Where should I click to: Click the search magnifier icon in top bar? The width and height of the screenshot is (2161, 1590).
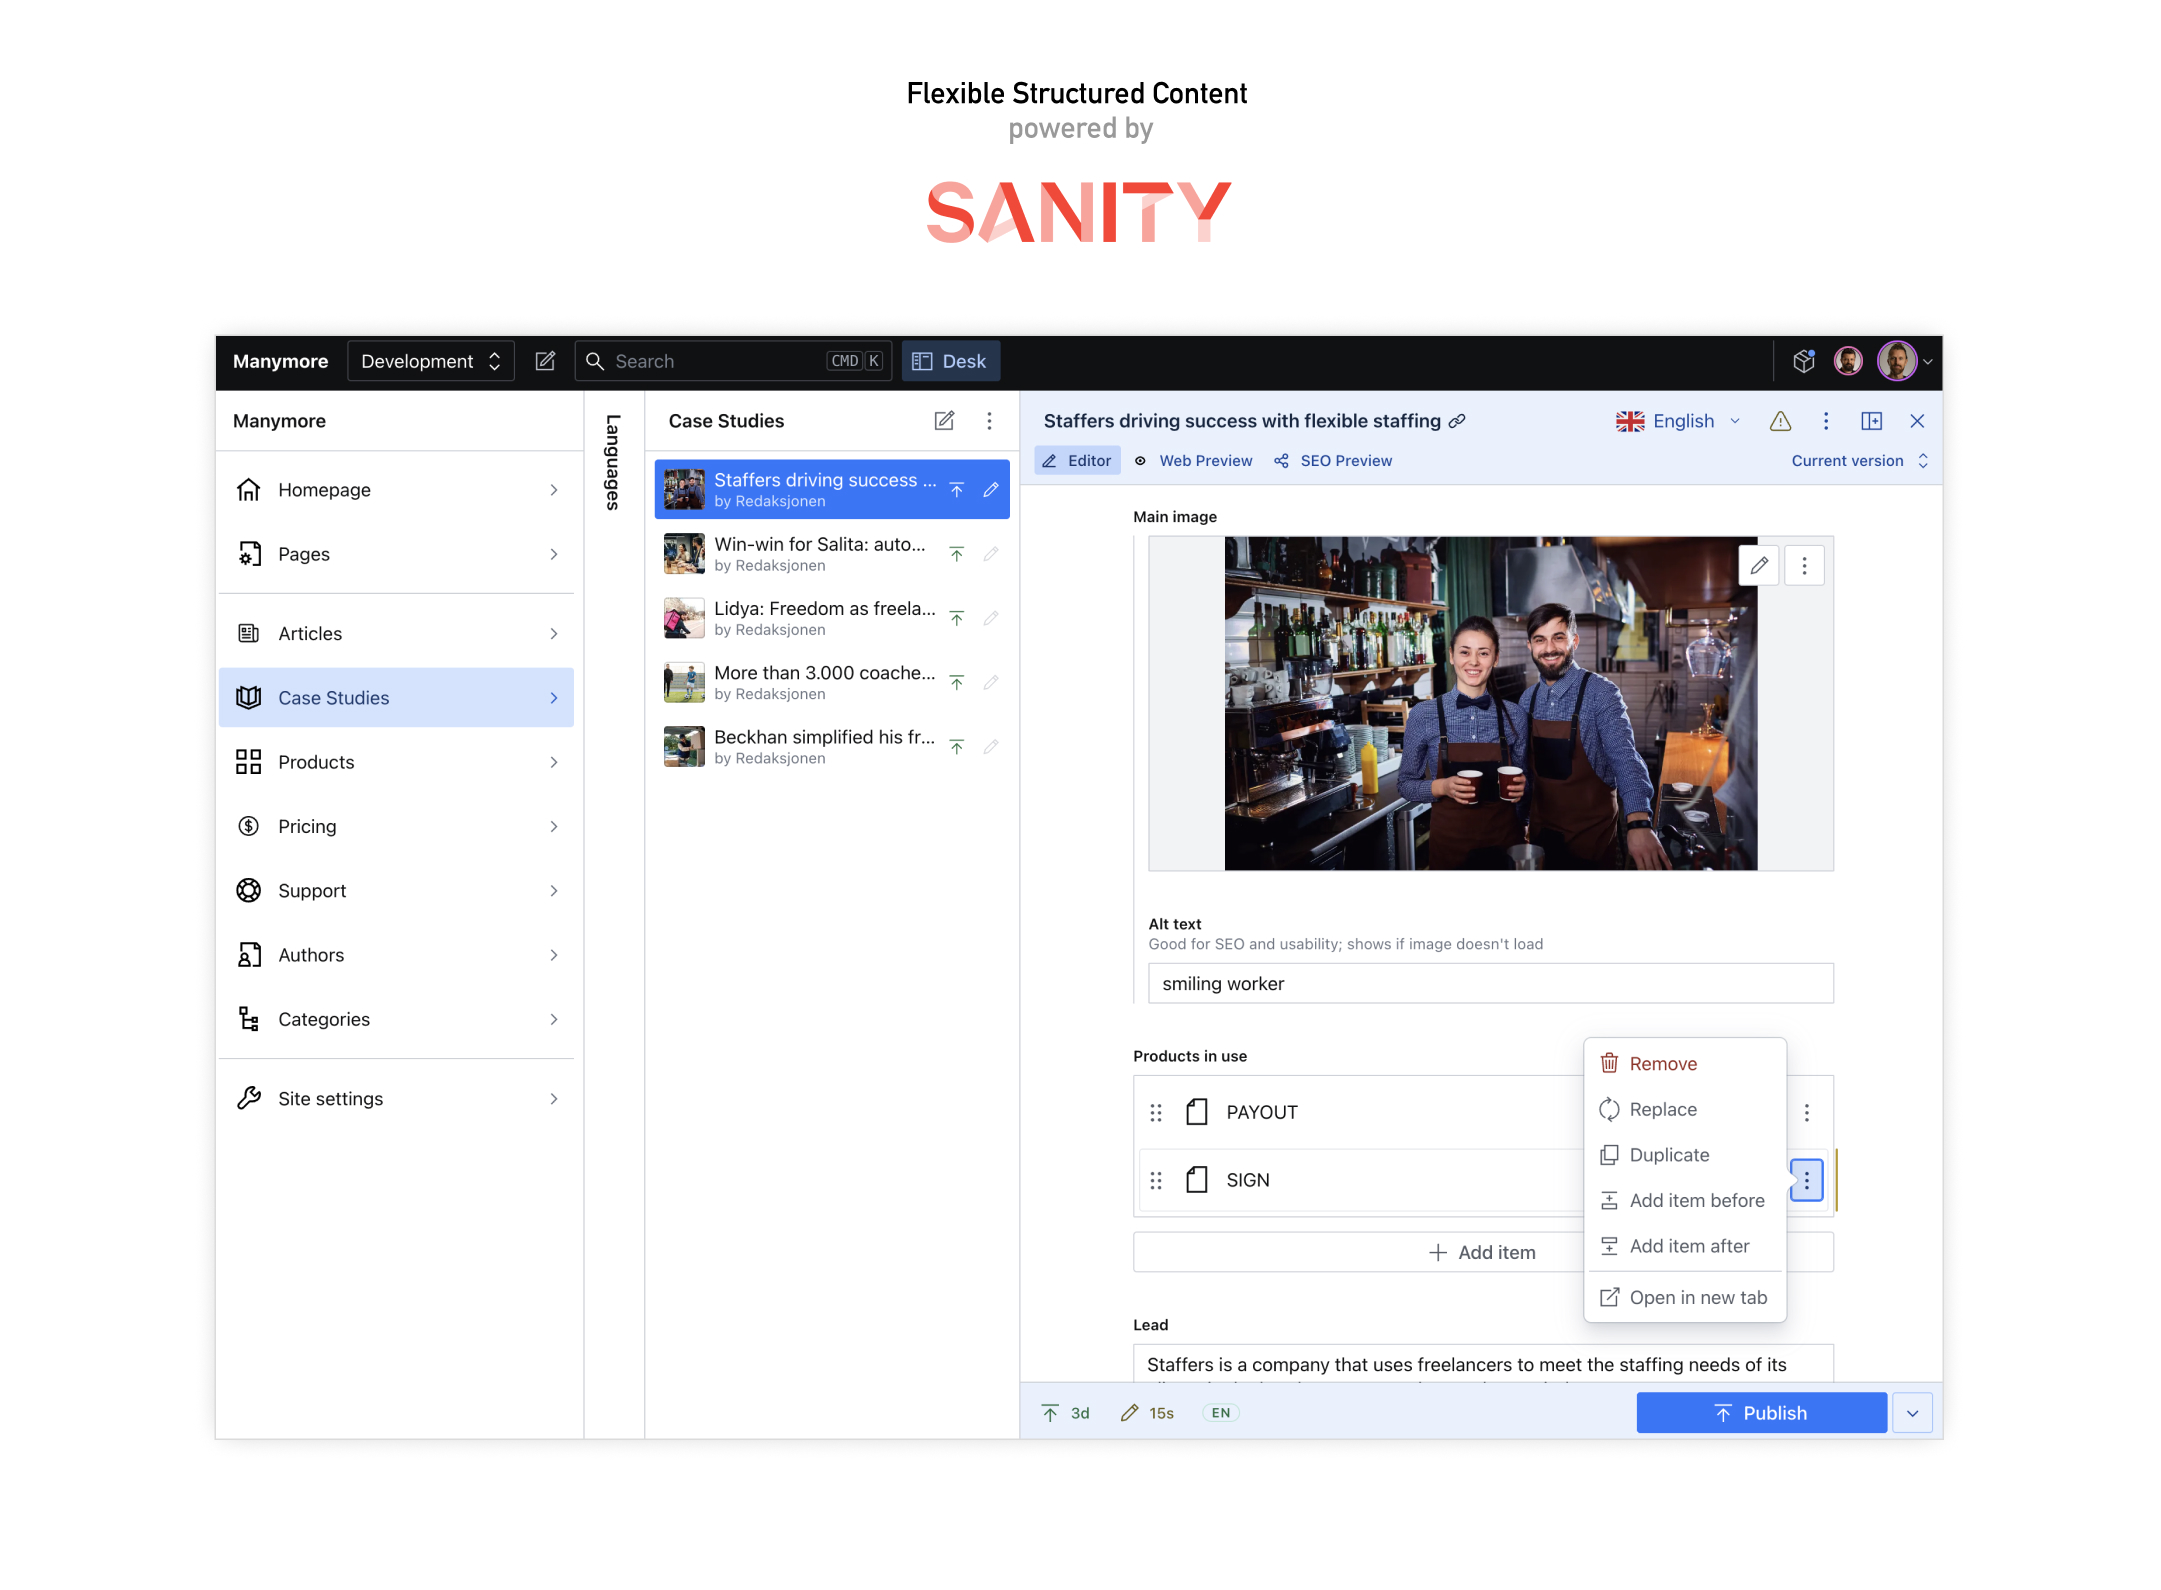click(x=595, y=361)
